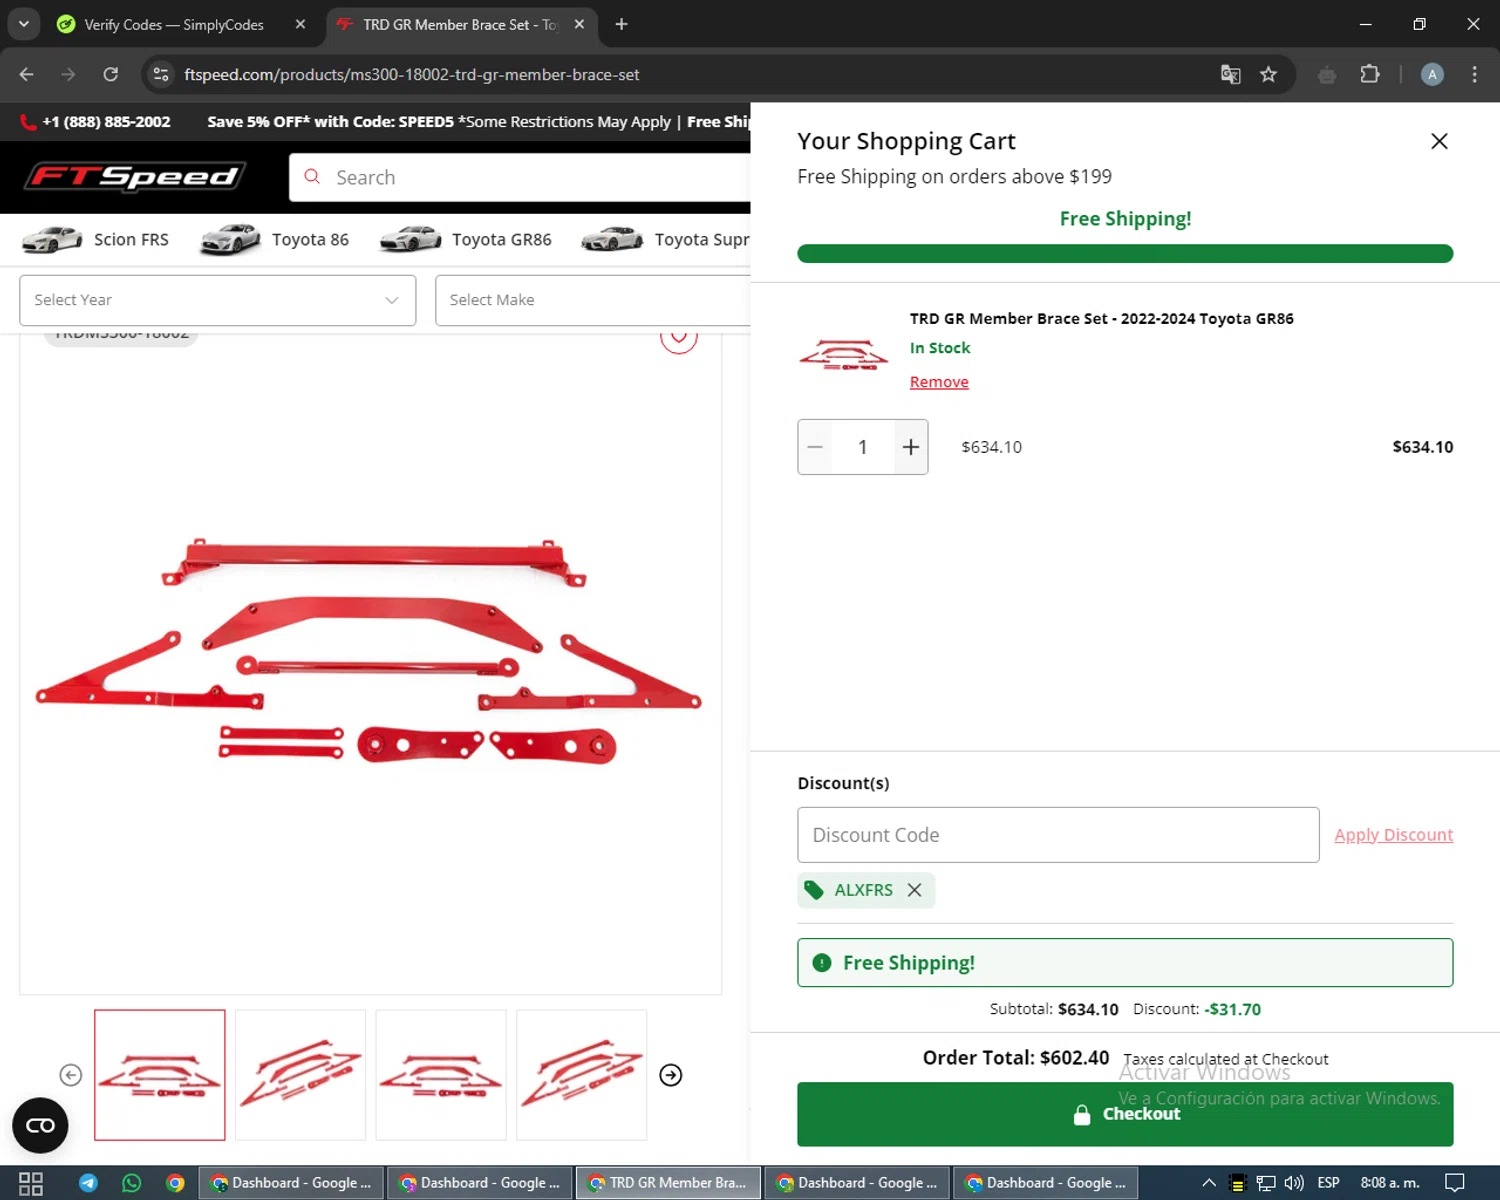This screenshot has height=1200, width=1500.
Task: Open the browser extensions menu
Action: 1370,74
